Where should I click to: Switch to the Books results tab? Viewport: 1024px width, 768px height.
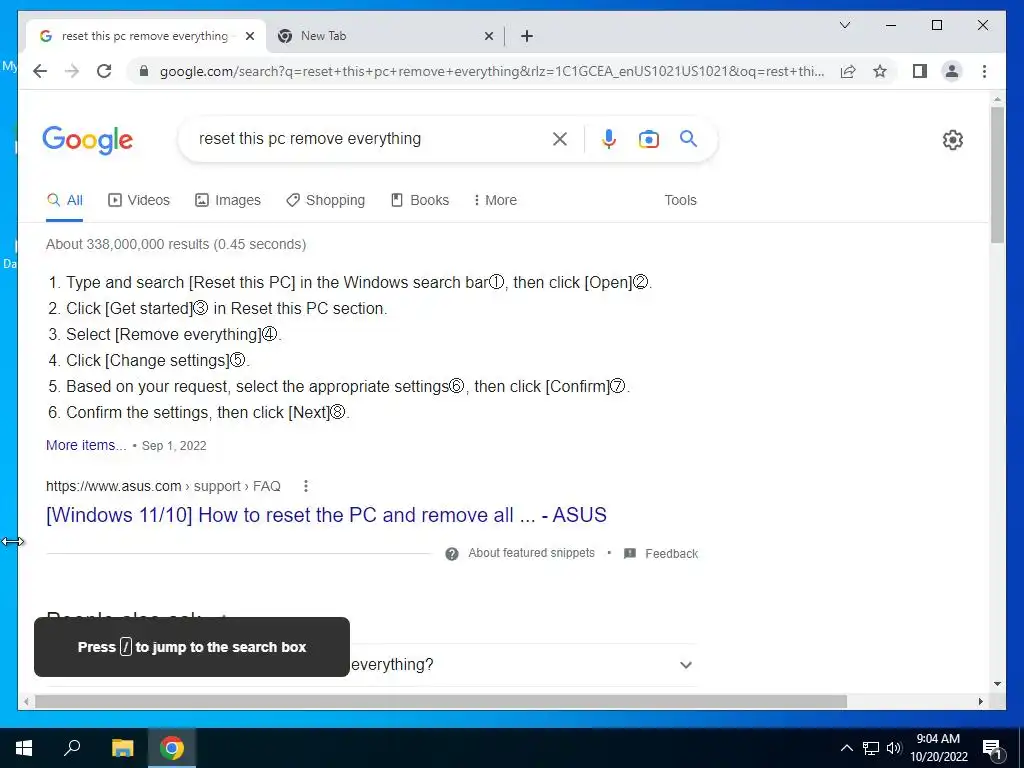(x=420, y=200)
